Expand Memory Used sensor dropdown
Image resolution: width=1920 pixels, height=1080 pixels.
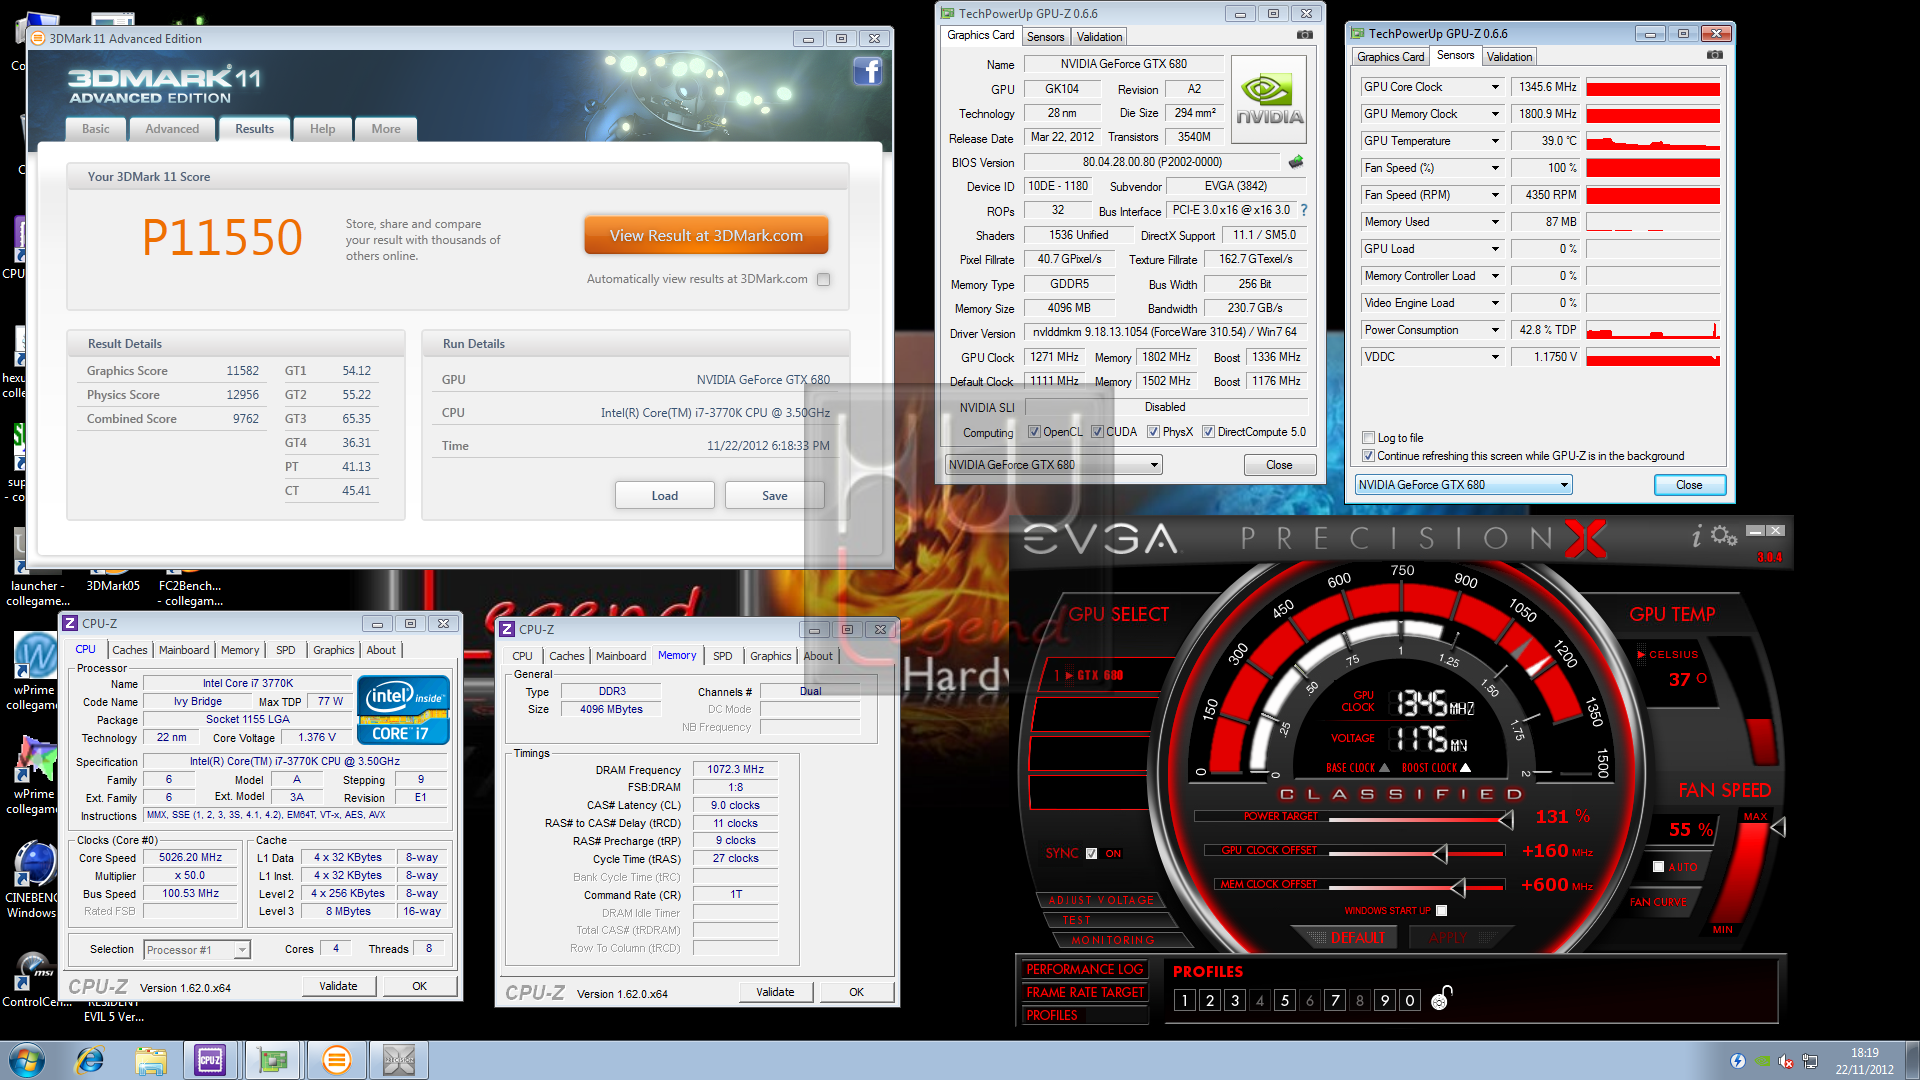click(x=1495, y=222)
